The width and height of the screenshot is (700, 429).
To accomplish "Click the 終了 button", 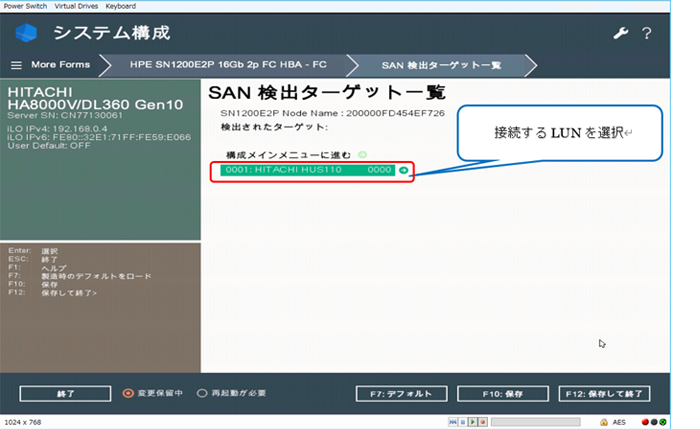I will [65, 394].
